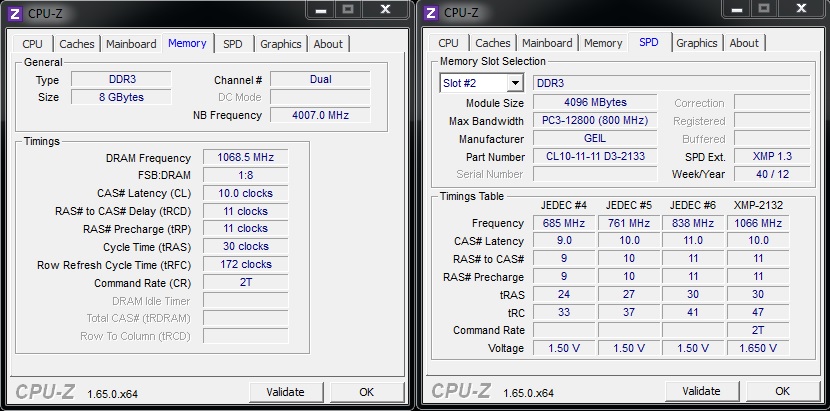Click the Week/Year 40 / 12 value
The image size is (830, 411).
point(772,174)
